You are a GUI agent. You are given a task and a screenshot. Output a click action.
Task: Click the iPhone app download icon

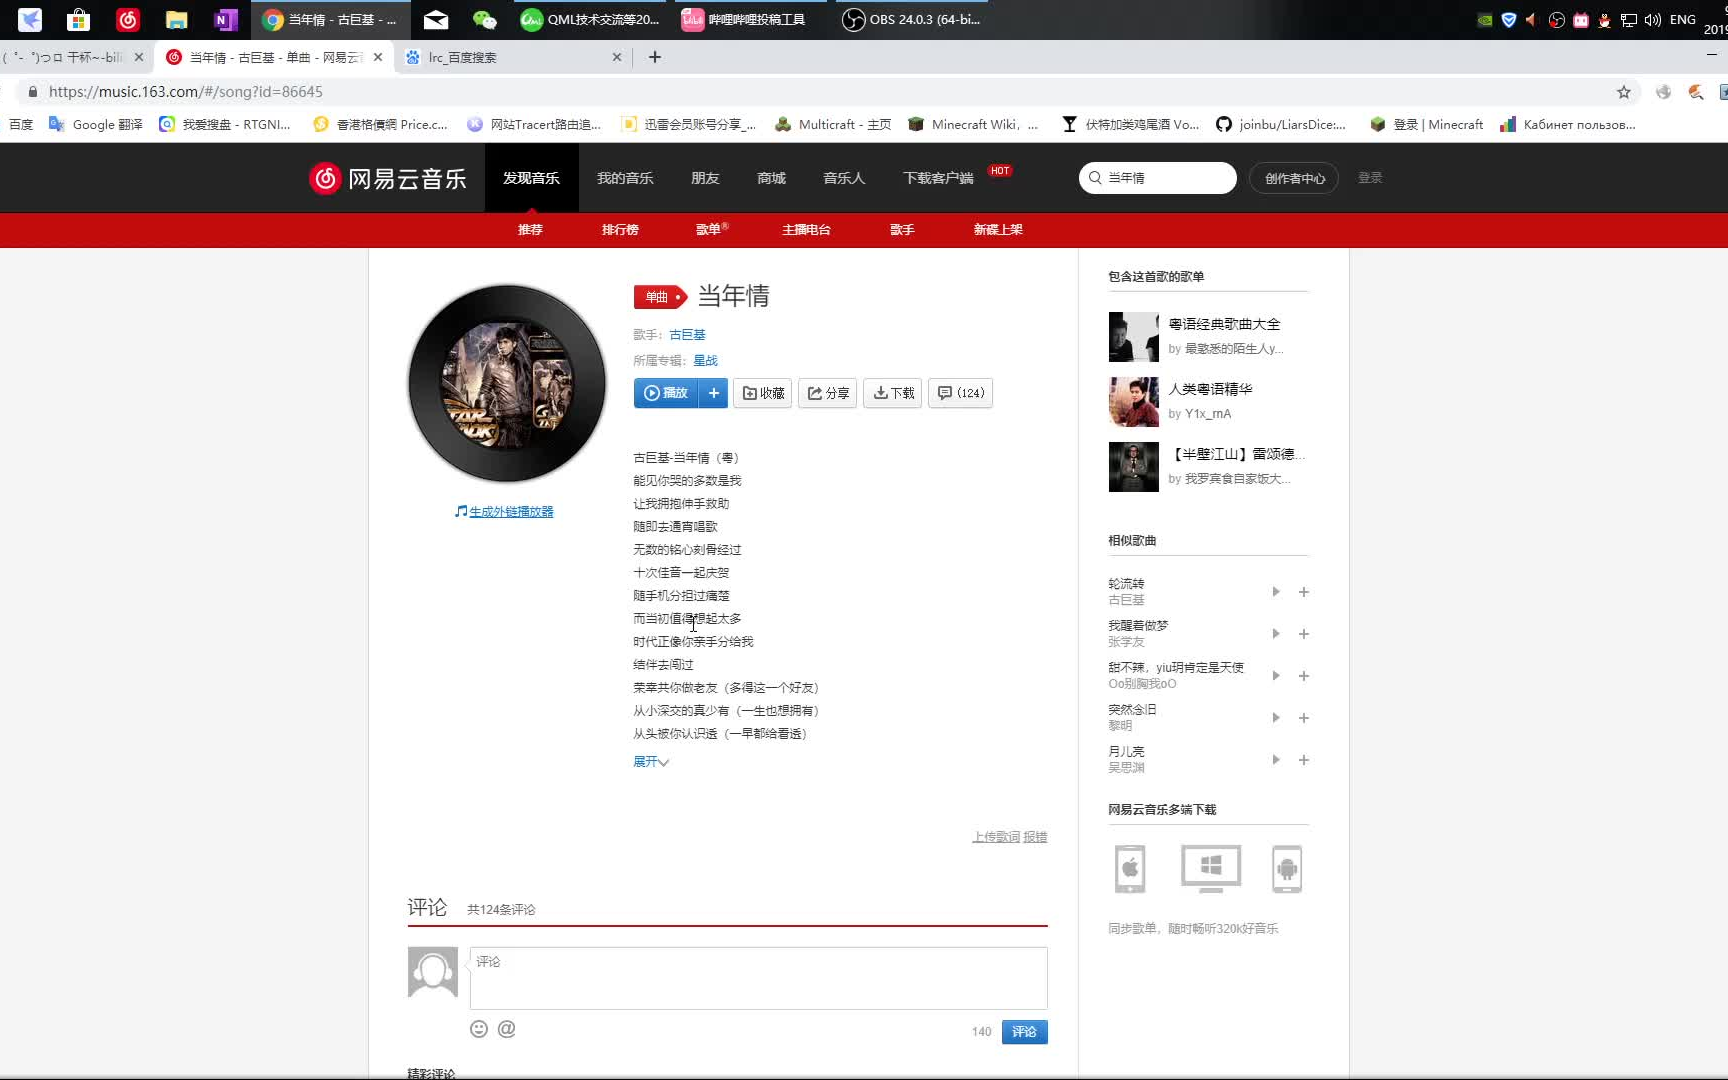1130,868
